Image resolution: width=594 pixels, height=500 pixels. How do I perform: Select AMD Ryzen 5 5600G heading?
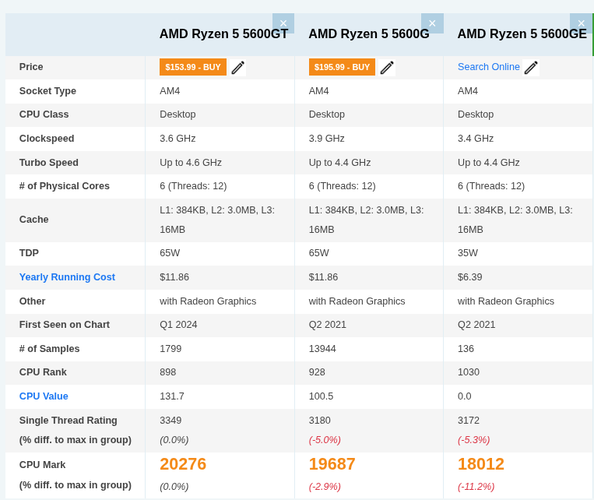(369, 34)
